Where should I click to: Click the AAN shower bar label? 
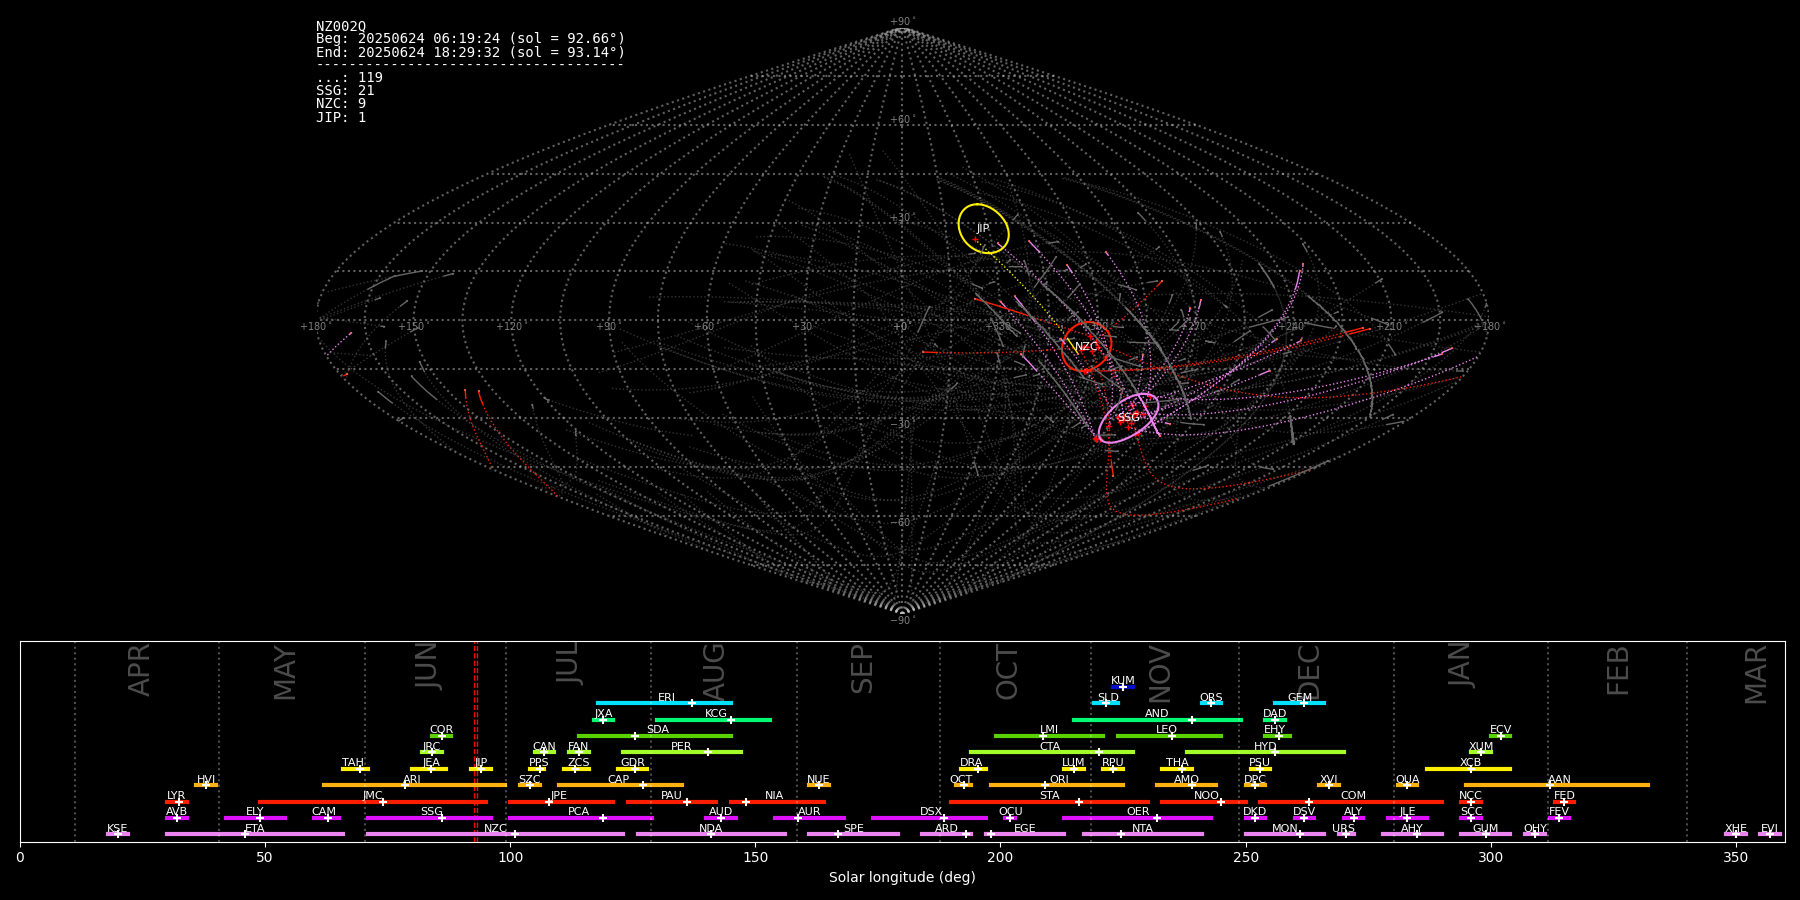pos(1560,780)
